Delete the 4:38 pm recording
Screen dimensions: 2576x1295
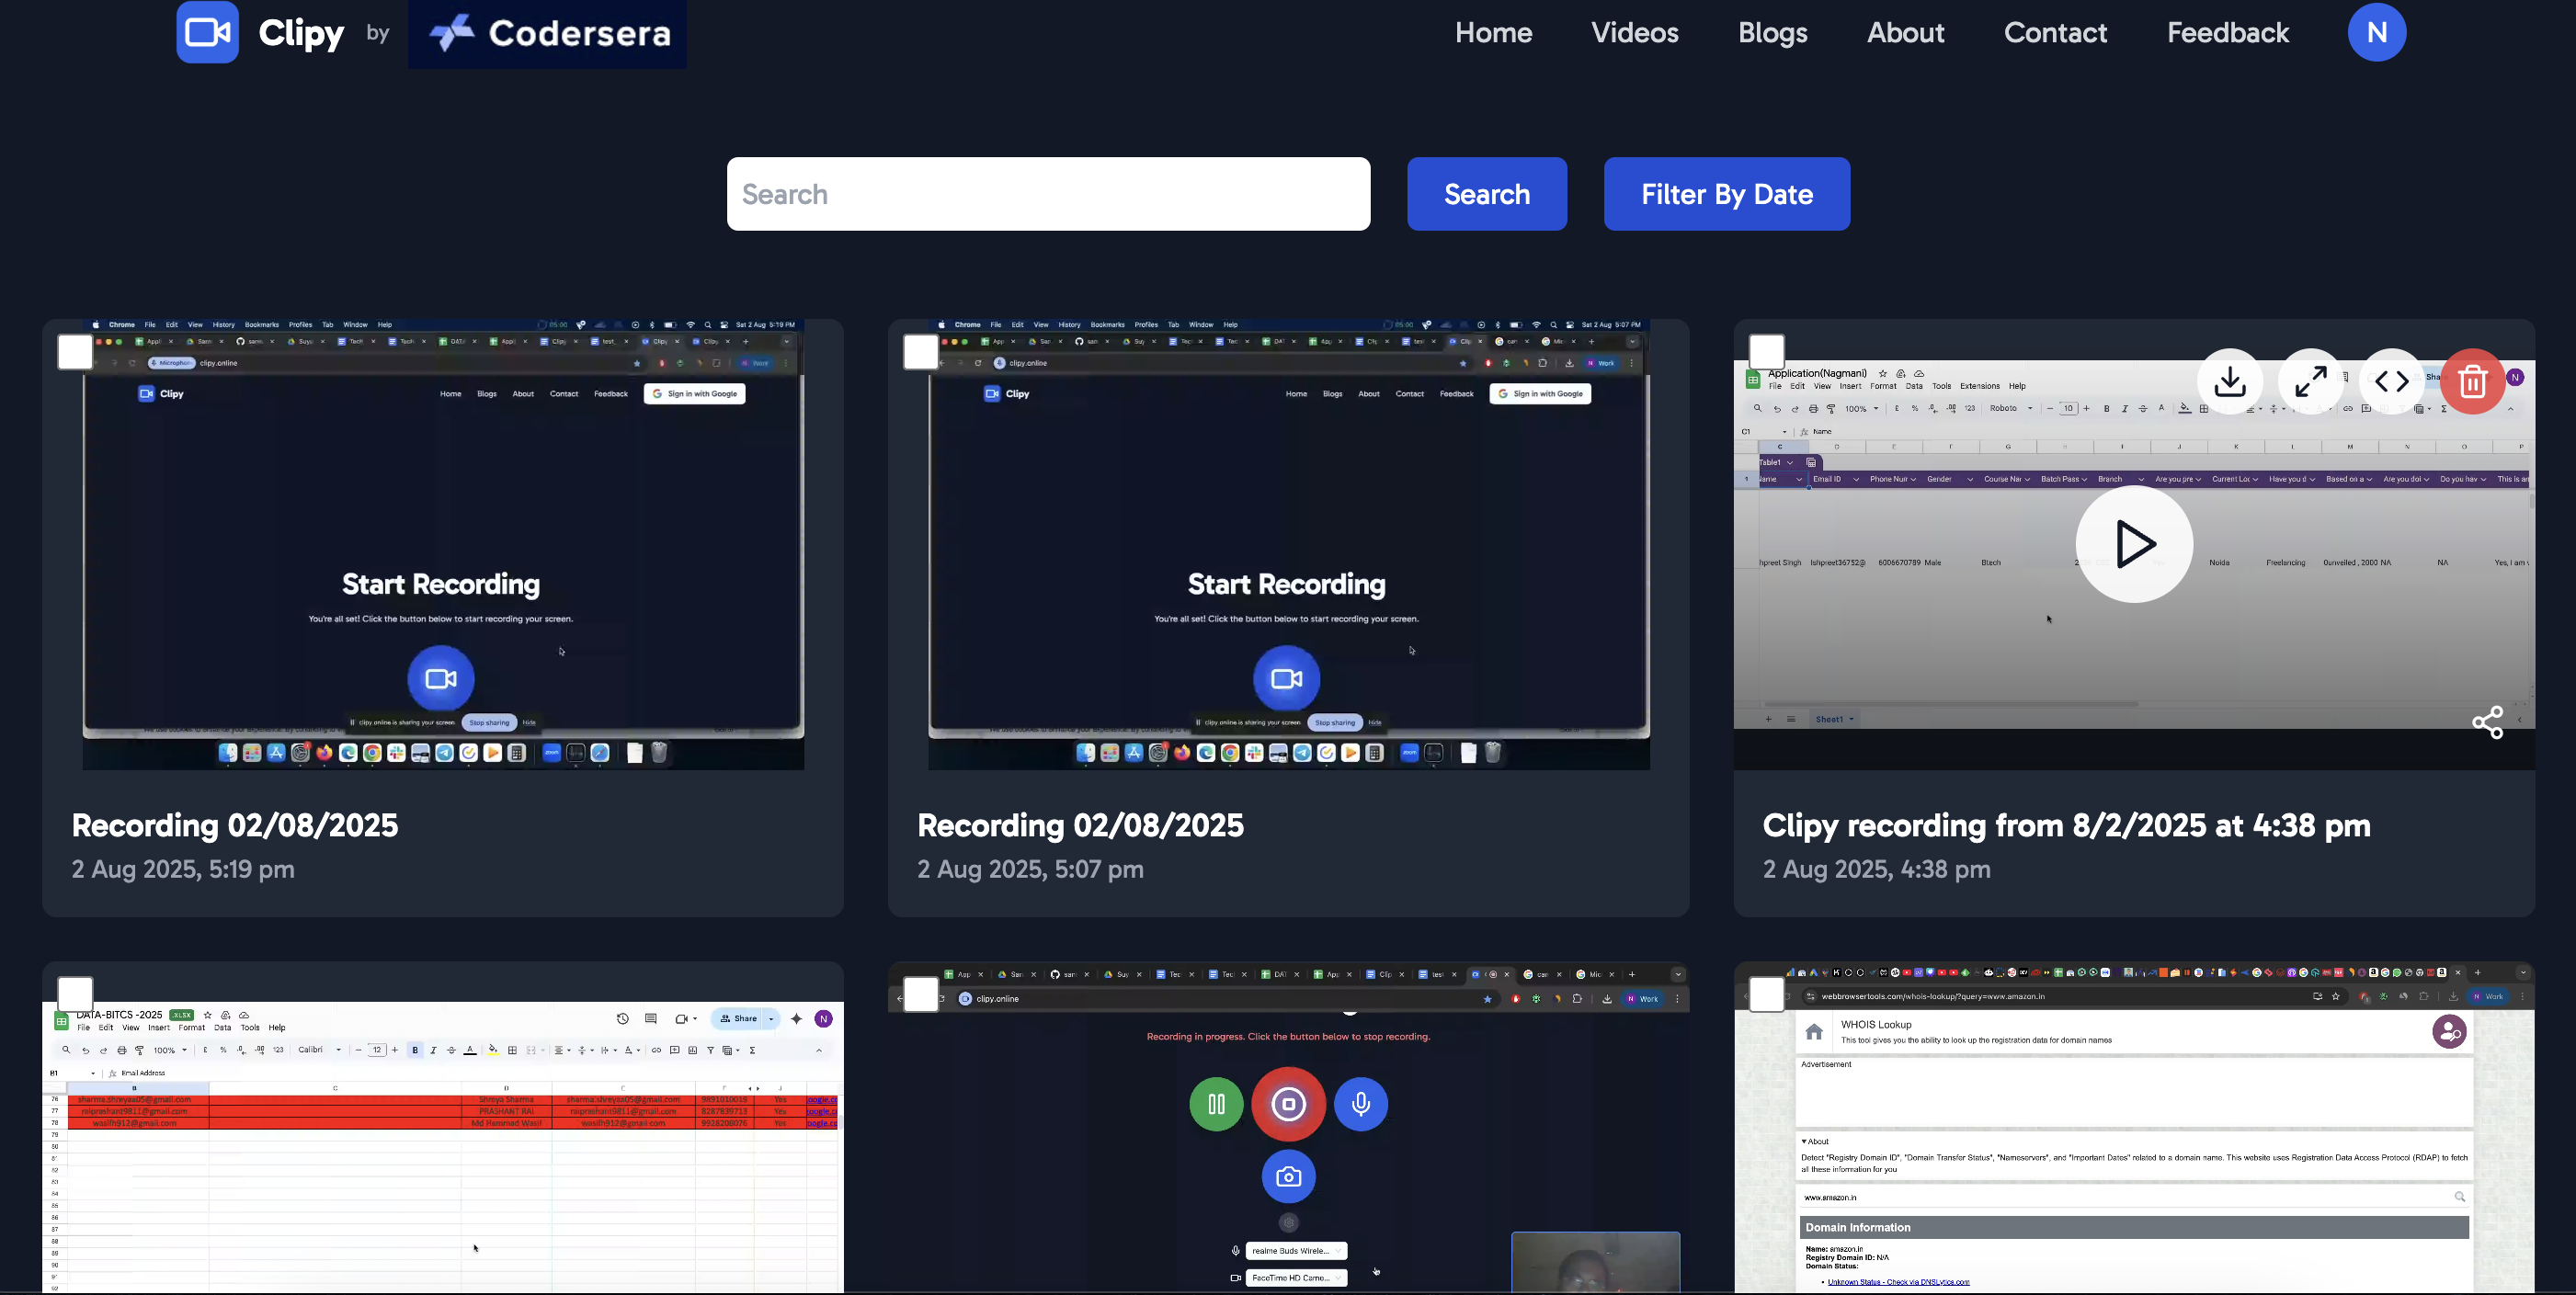pyautogui.click(x=2472, y=381)
